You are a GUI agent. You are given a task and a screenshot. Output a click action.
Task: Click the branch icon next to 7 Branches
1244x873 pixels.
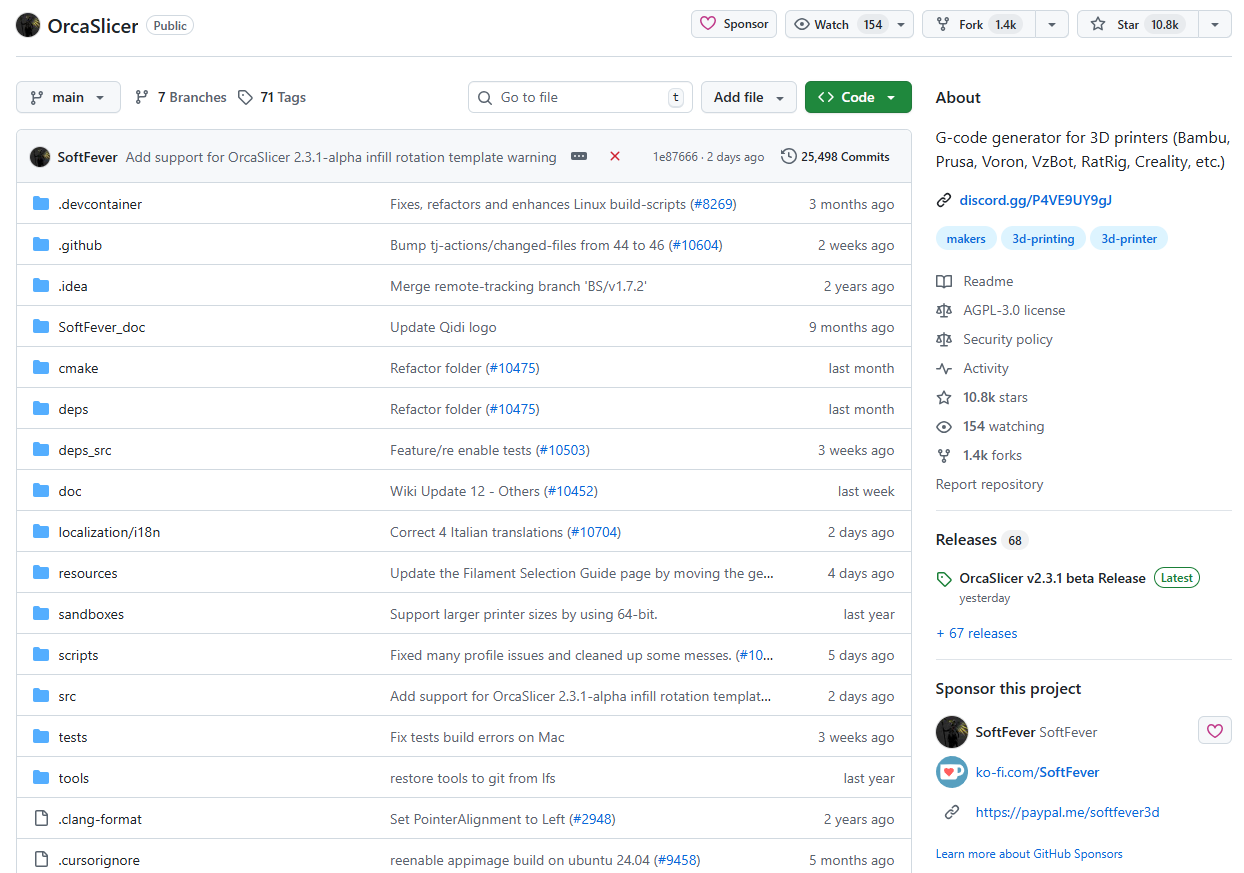(x=142, y=97)
